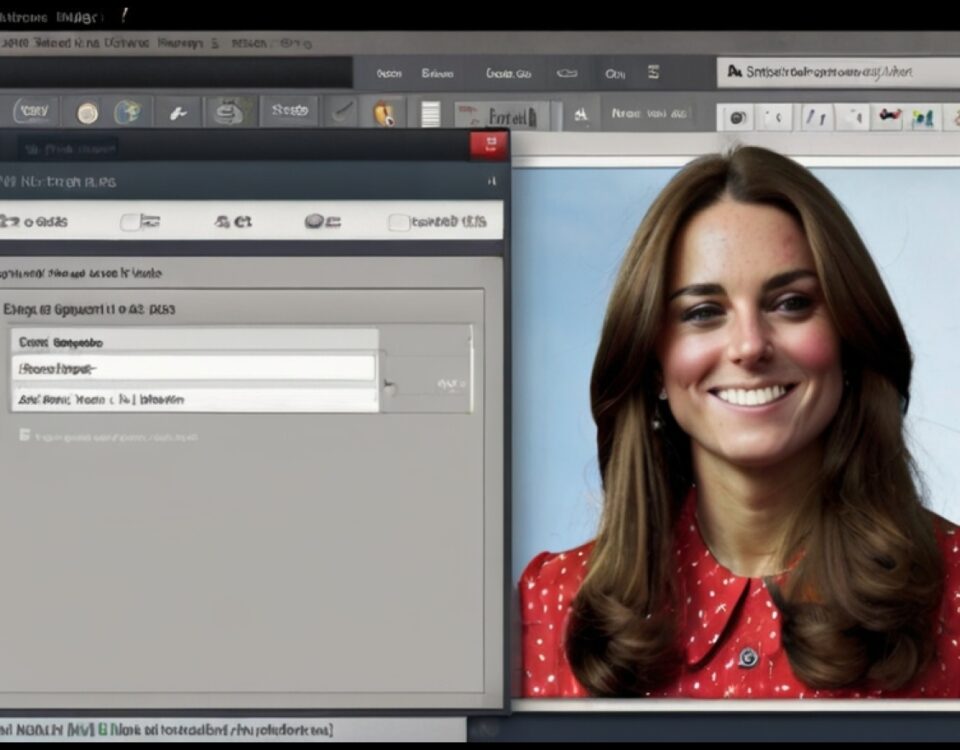Toggle the checkbox at the dialog's right end
The image size is (960, 750).
(398, 222)
